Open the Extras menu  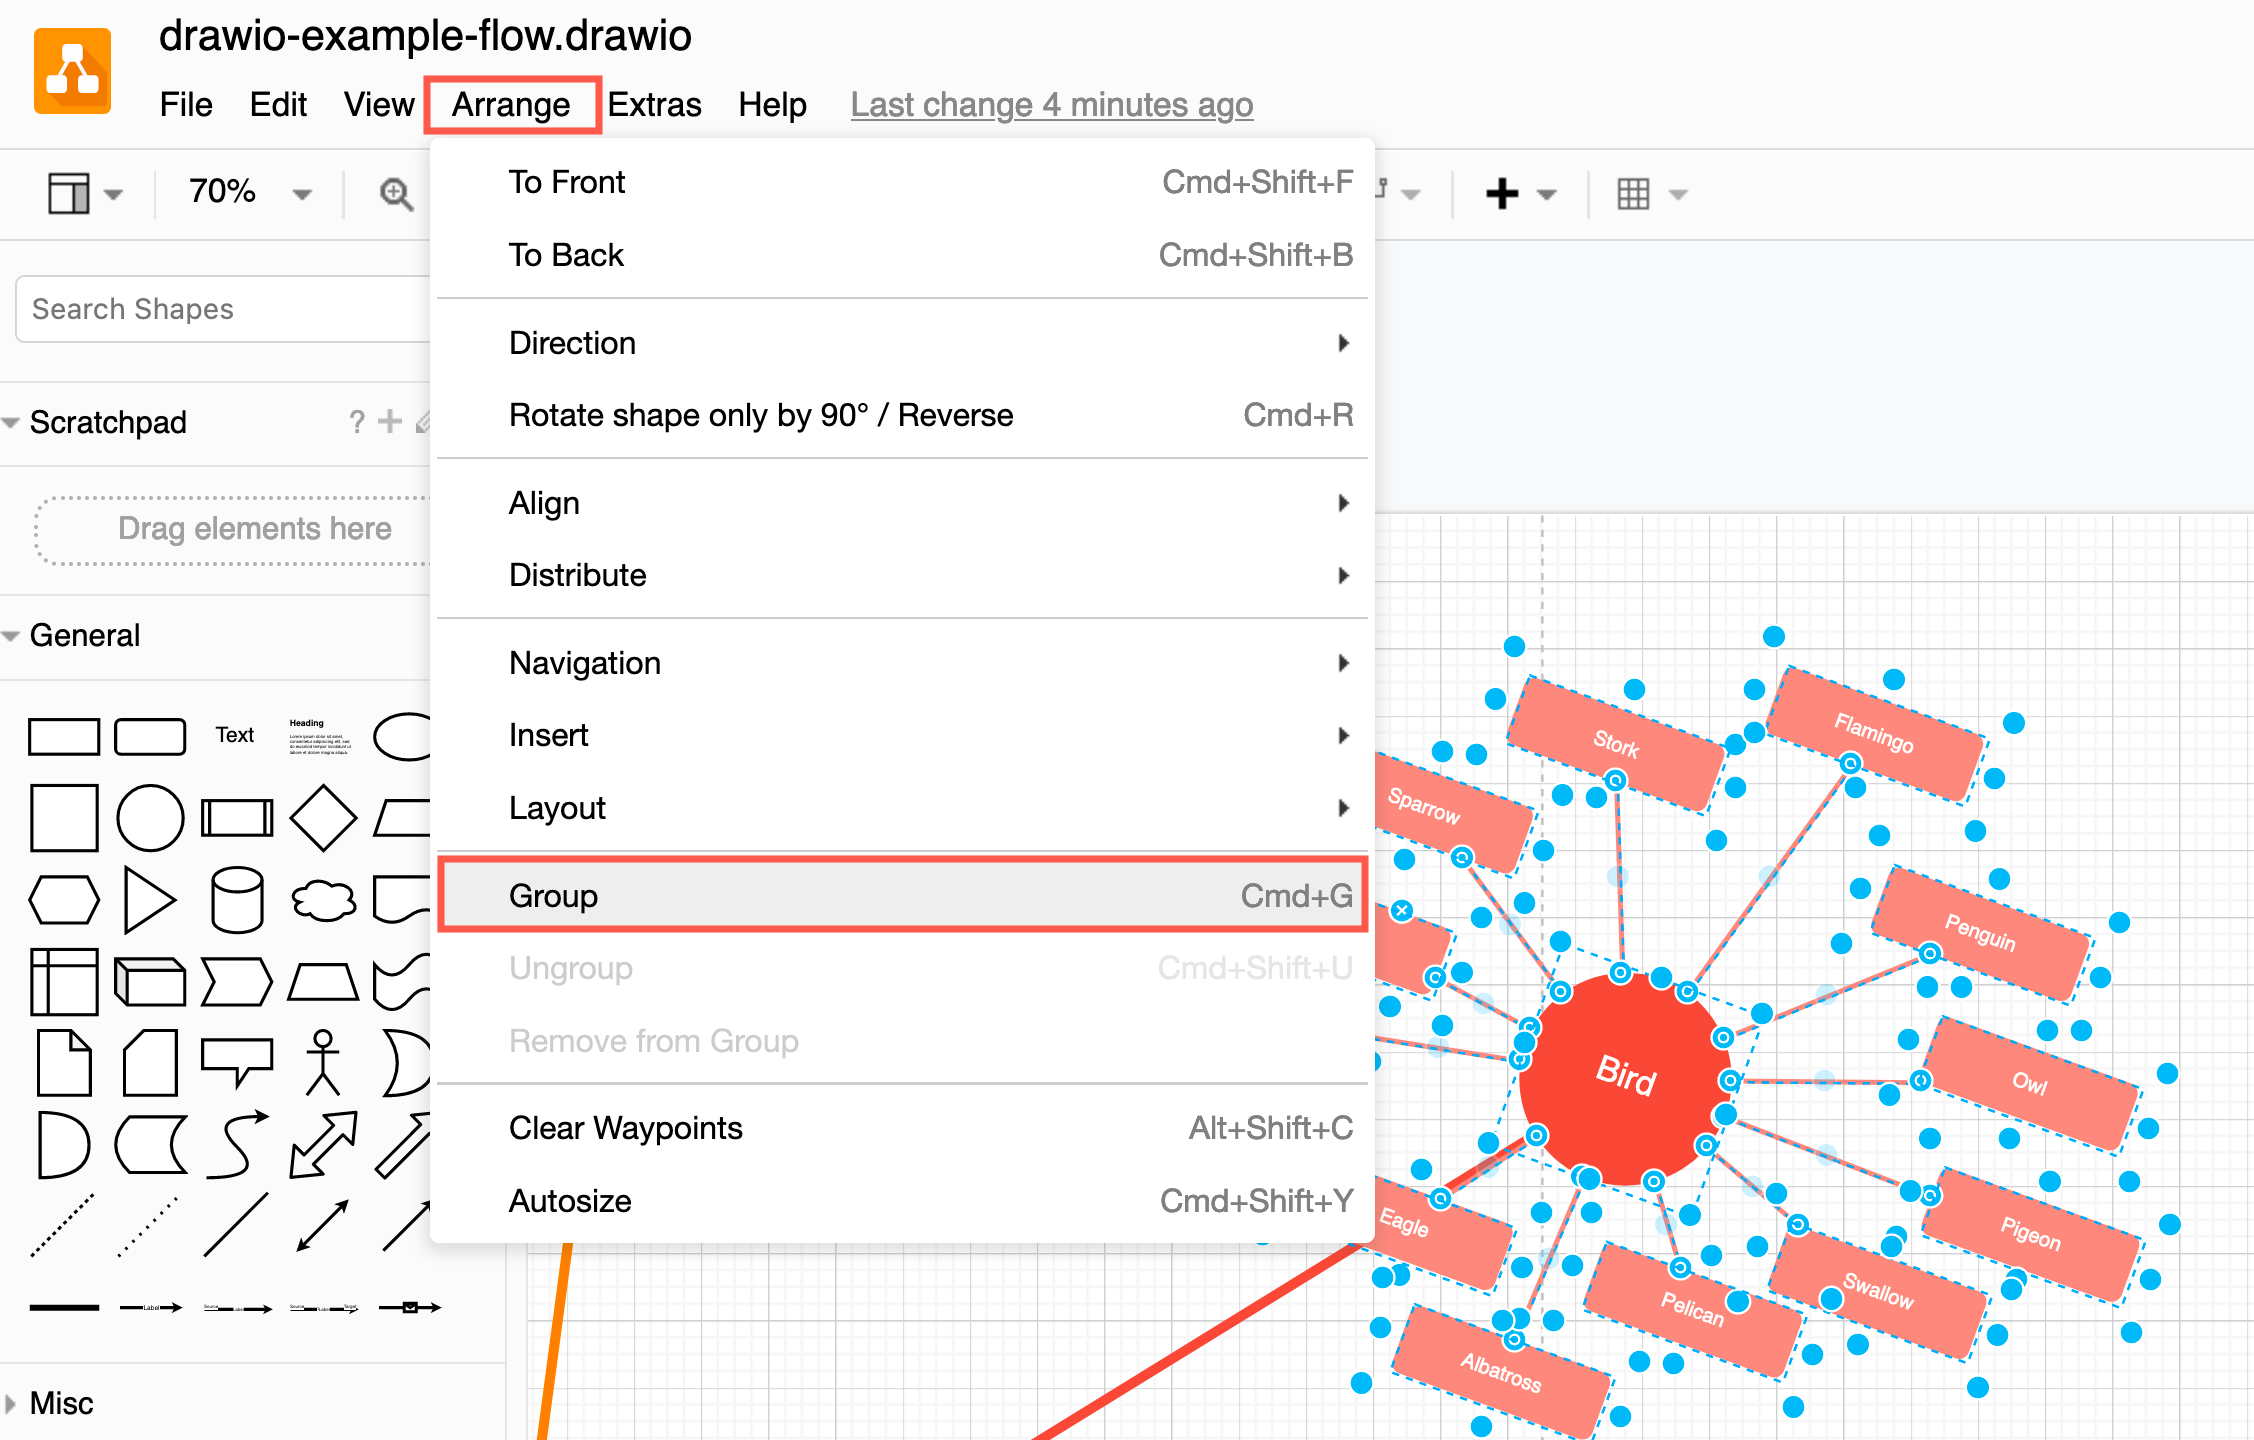click(x=655, y=104)
